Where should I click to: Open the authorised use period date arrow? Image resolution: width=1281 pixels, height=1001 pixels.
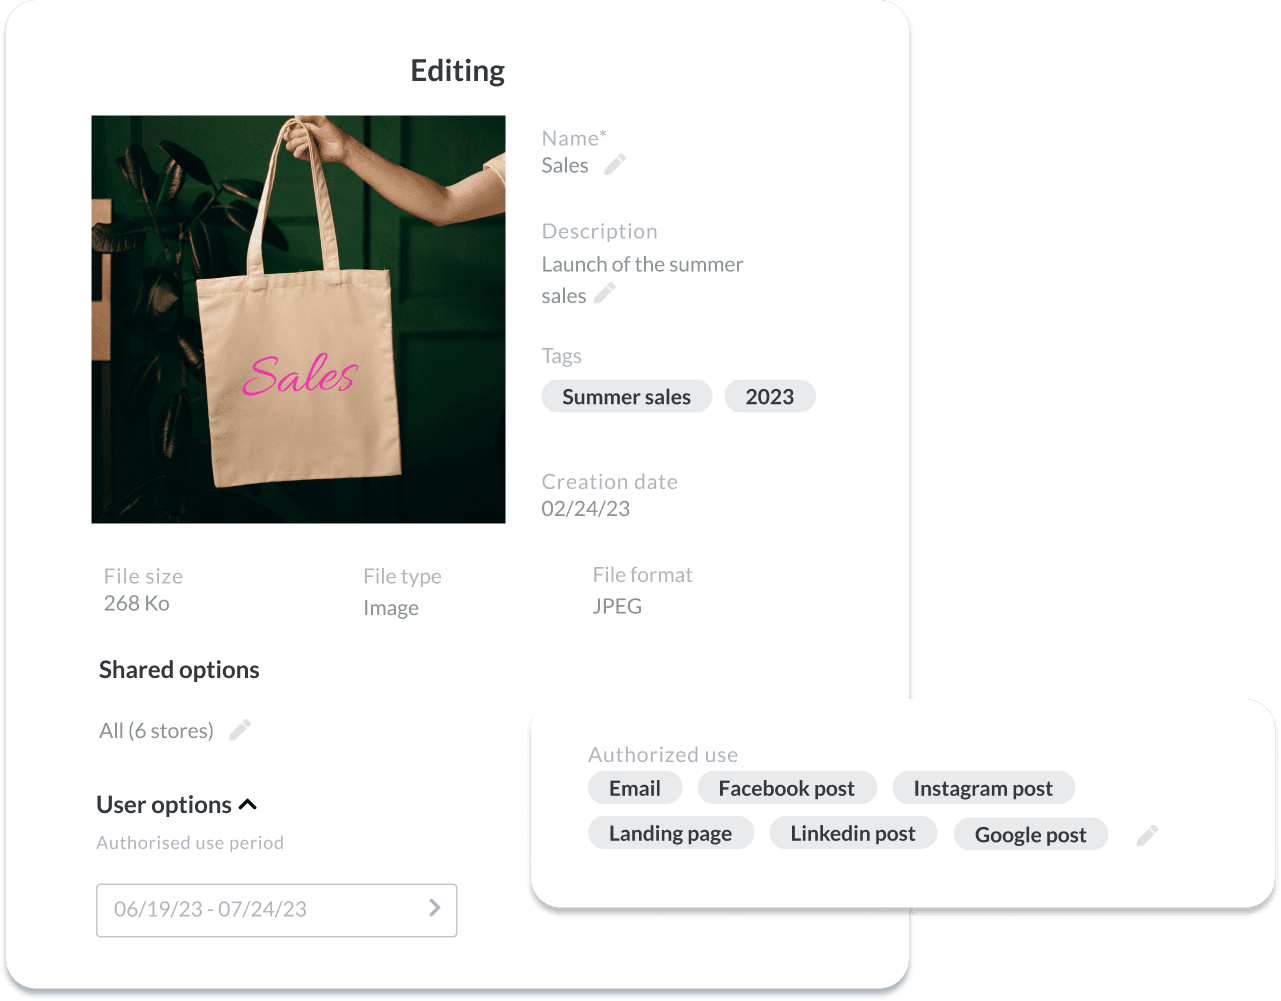[435, 908]
